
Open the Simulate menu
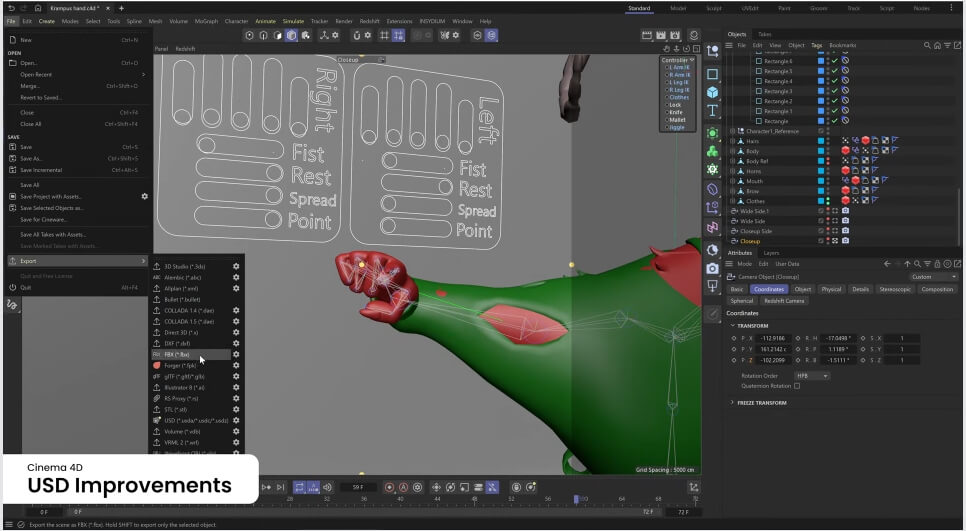[293, 21]
